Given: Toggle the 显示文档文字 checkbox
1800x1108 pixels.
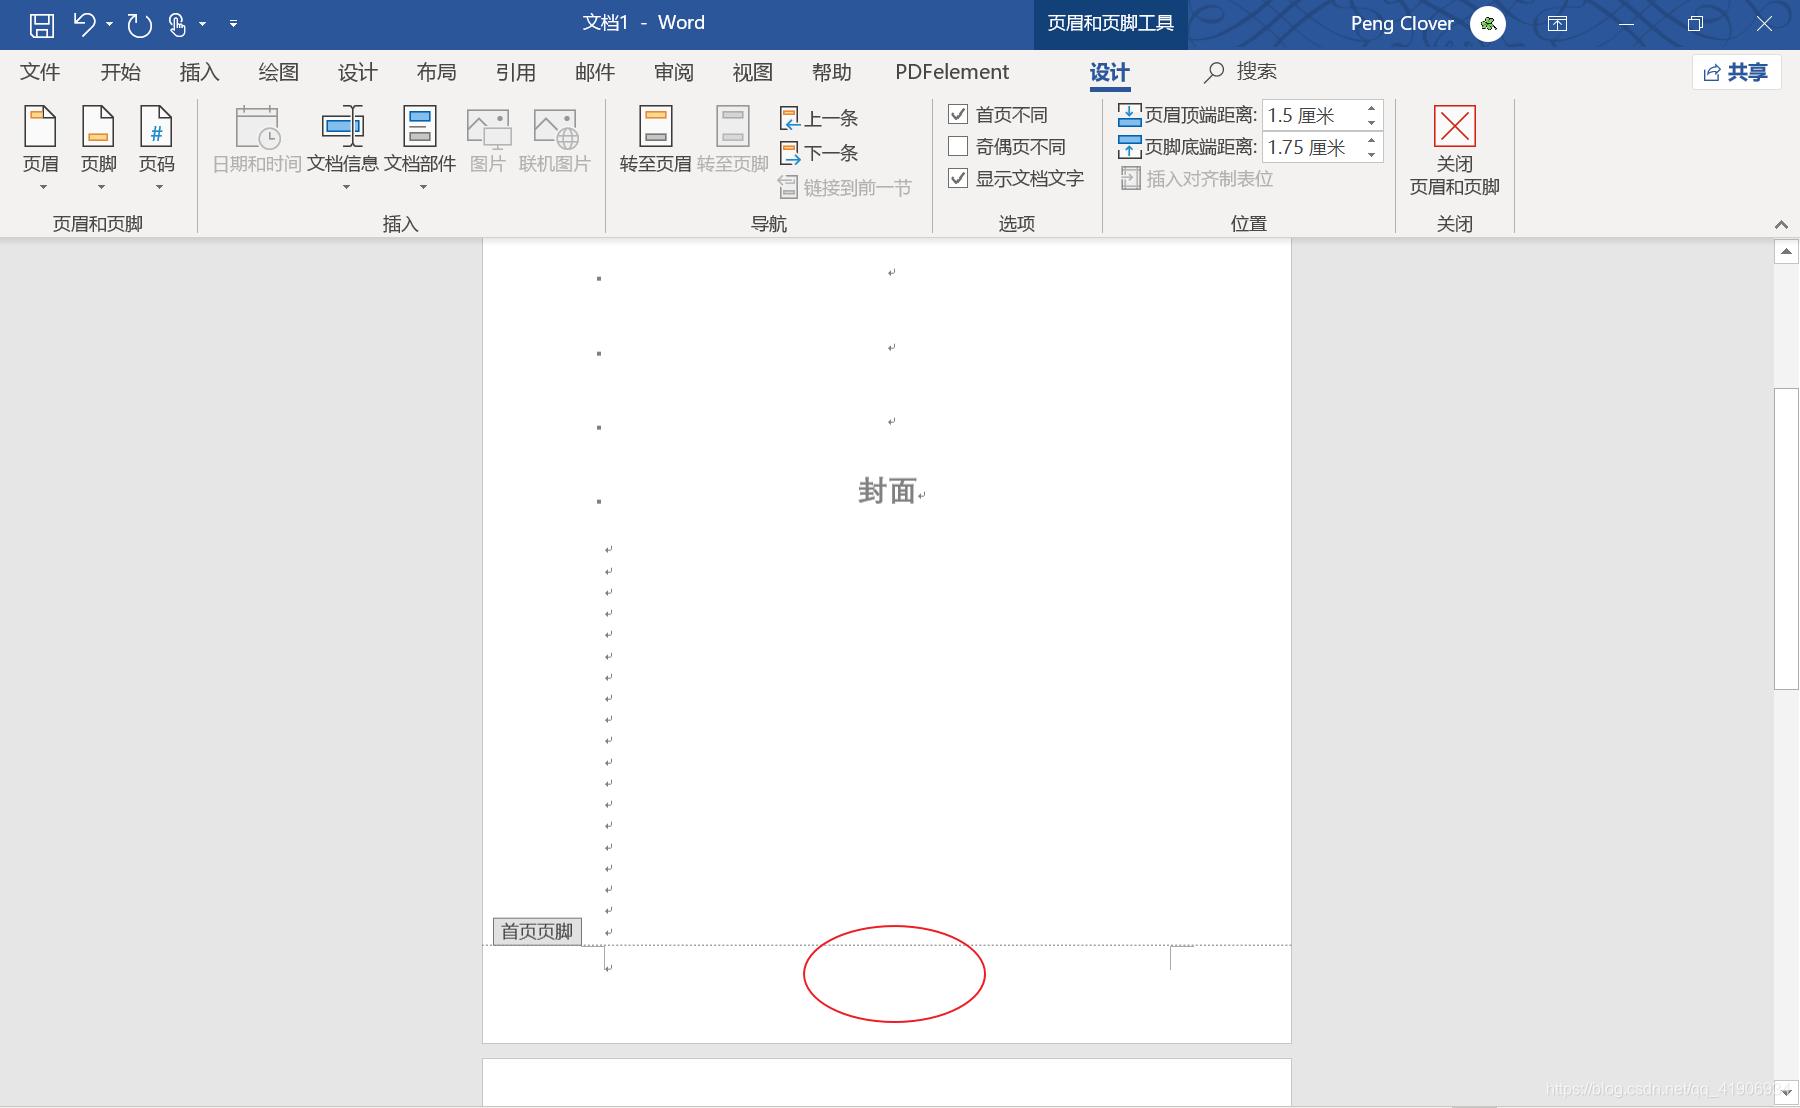Looking at the screenshot, I should [x=958, y=178].
